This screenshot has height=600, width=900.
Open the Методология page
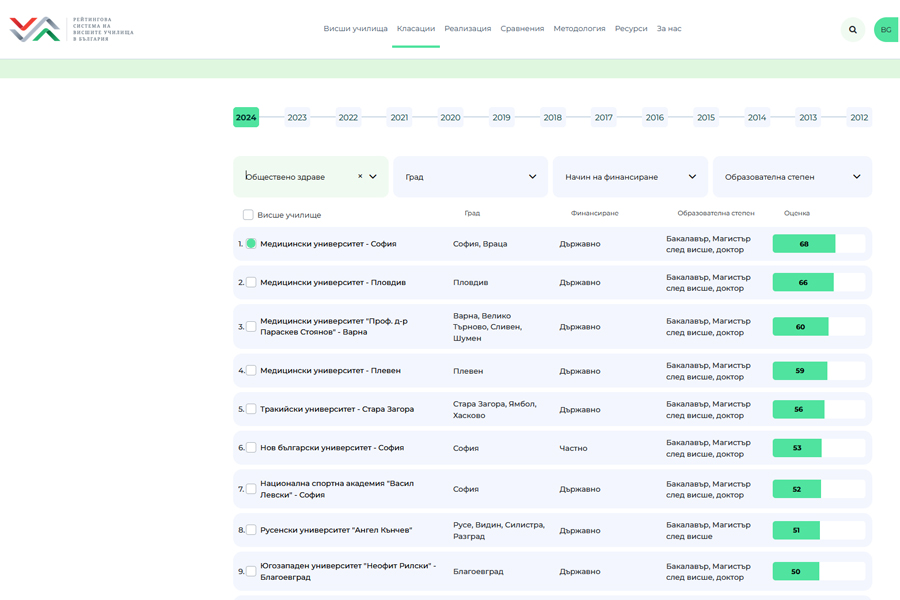(579, 29)
